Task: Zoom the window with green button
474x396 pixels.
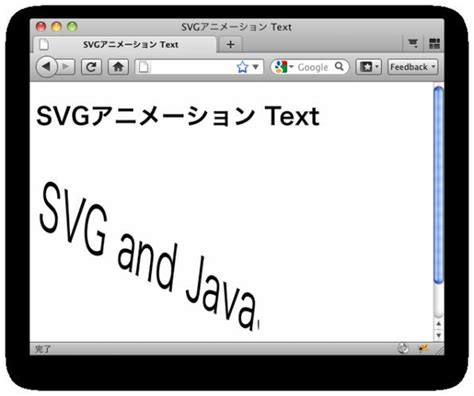Action: (x=72, y=27)
